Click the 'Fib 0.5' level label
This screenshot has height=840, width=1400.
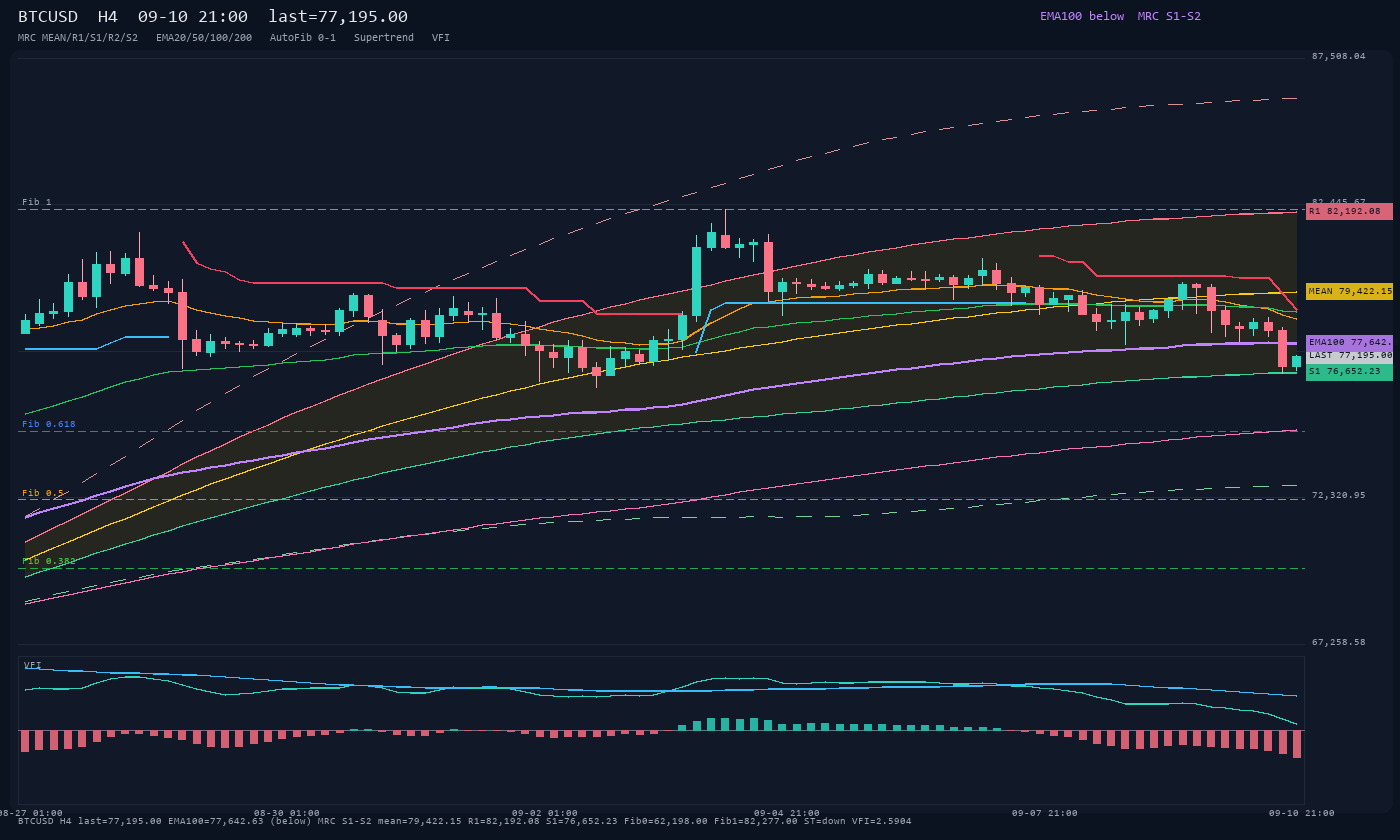43,493
